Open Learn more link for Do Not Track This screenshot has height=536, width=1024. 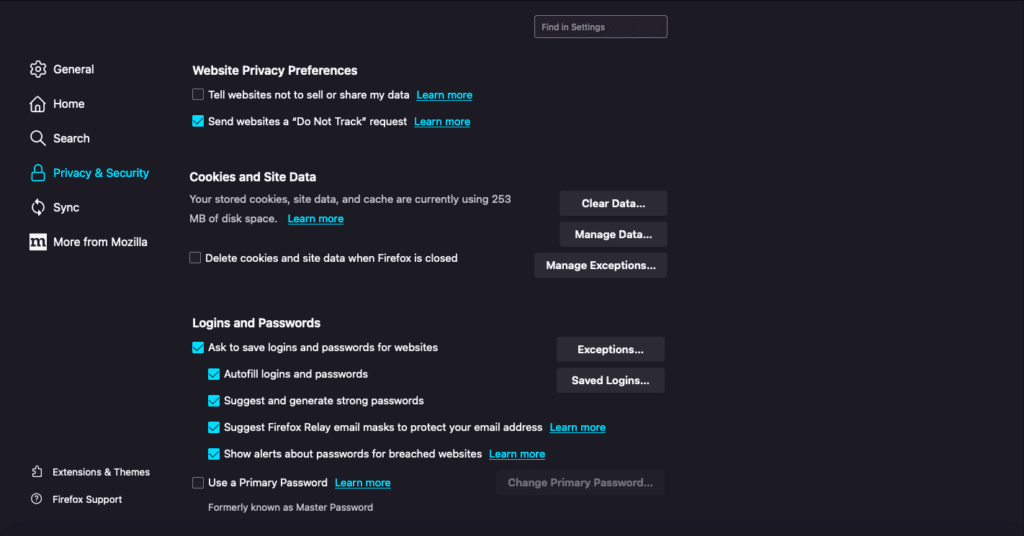442,121
